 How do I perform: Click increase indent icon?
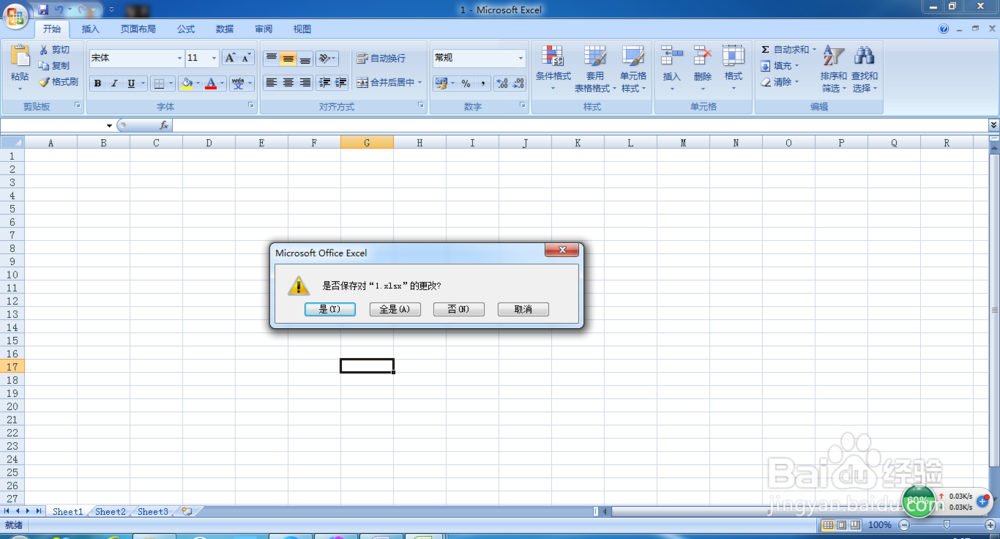click(341, 82)
